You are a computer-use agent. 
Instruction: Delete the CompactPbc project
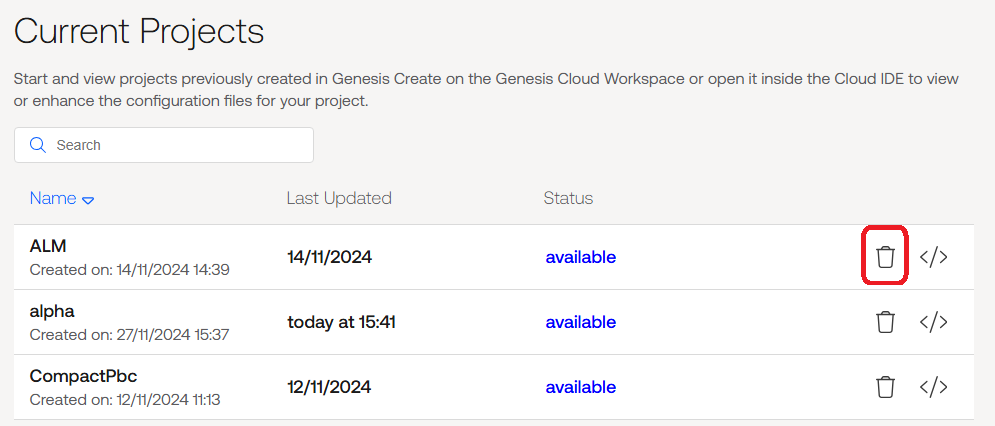[x=885, y=387]
